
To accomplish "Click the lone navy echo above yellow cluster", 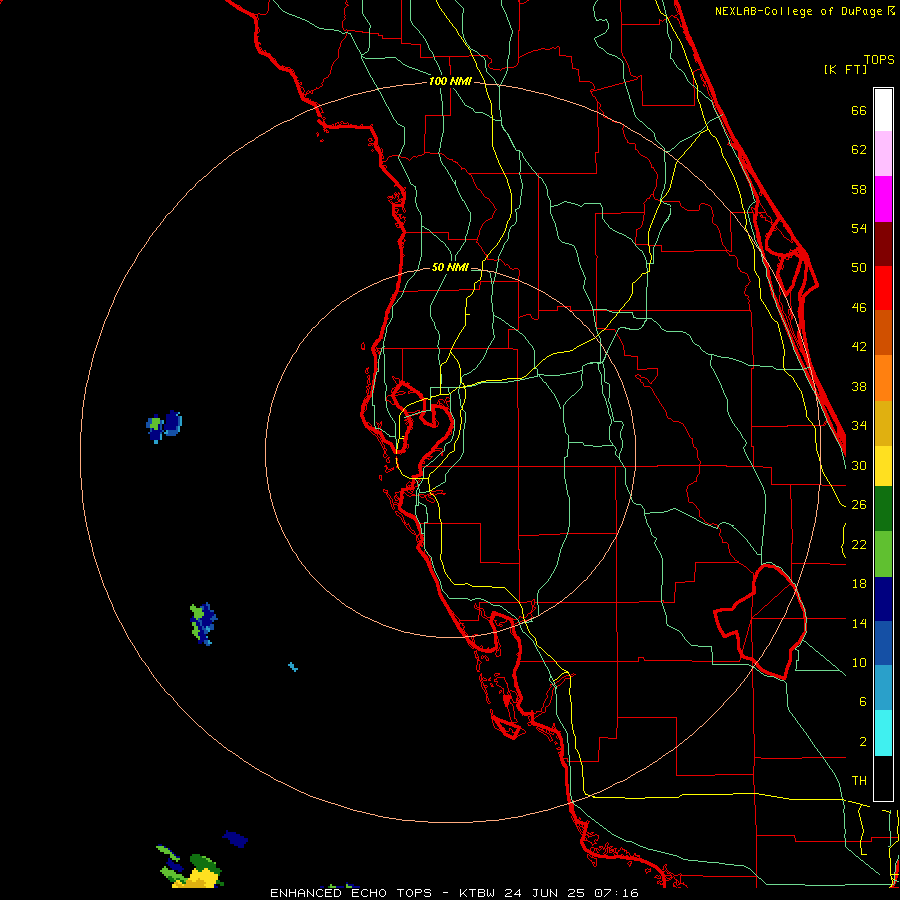I will (235, 839).
